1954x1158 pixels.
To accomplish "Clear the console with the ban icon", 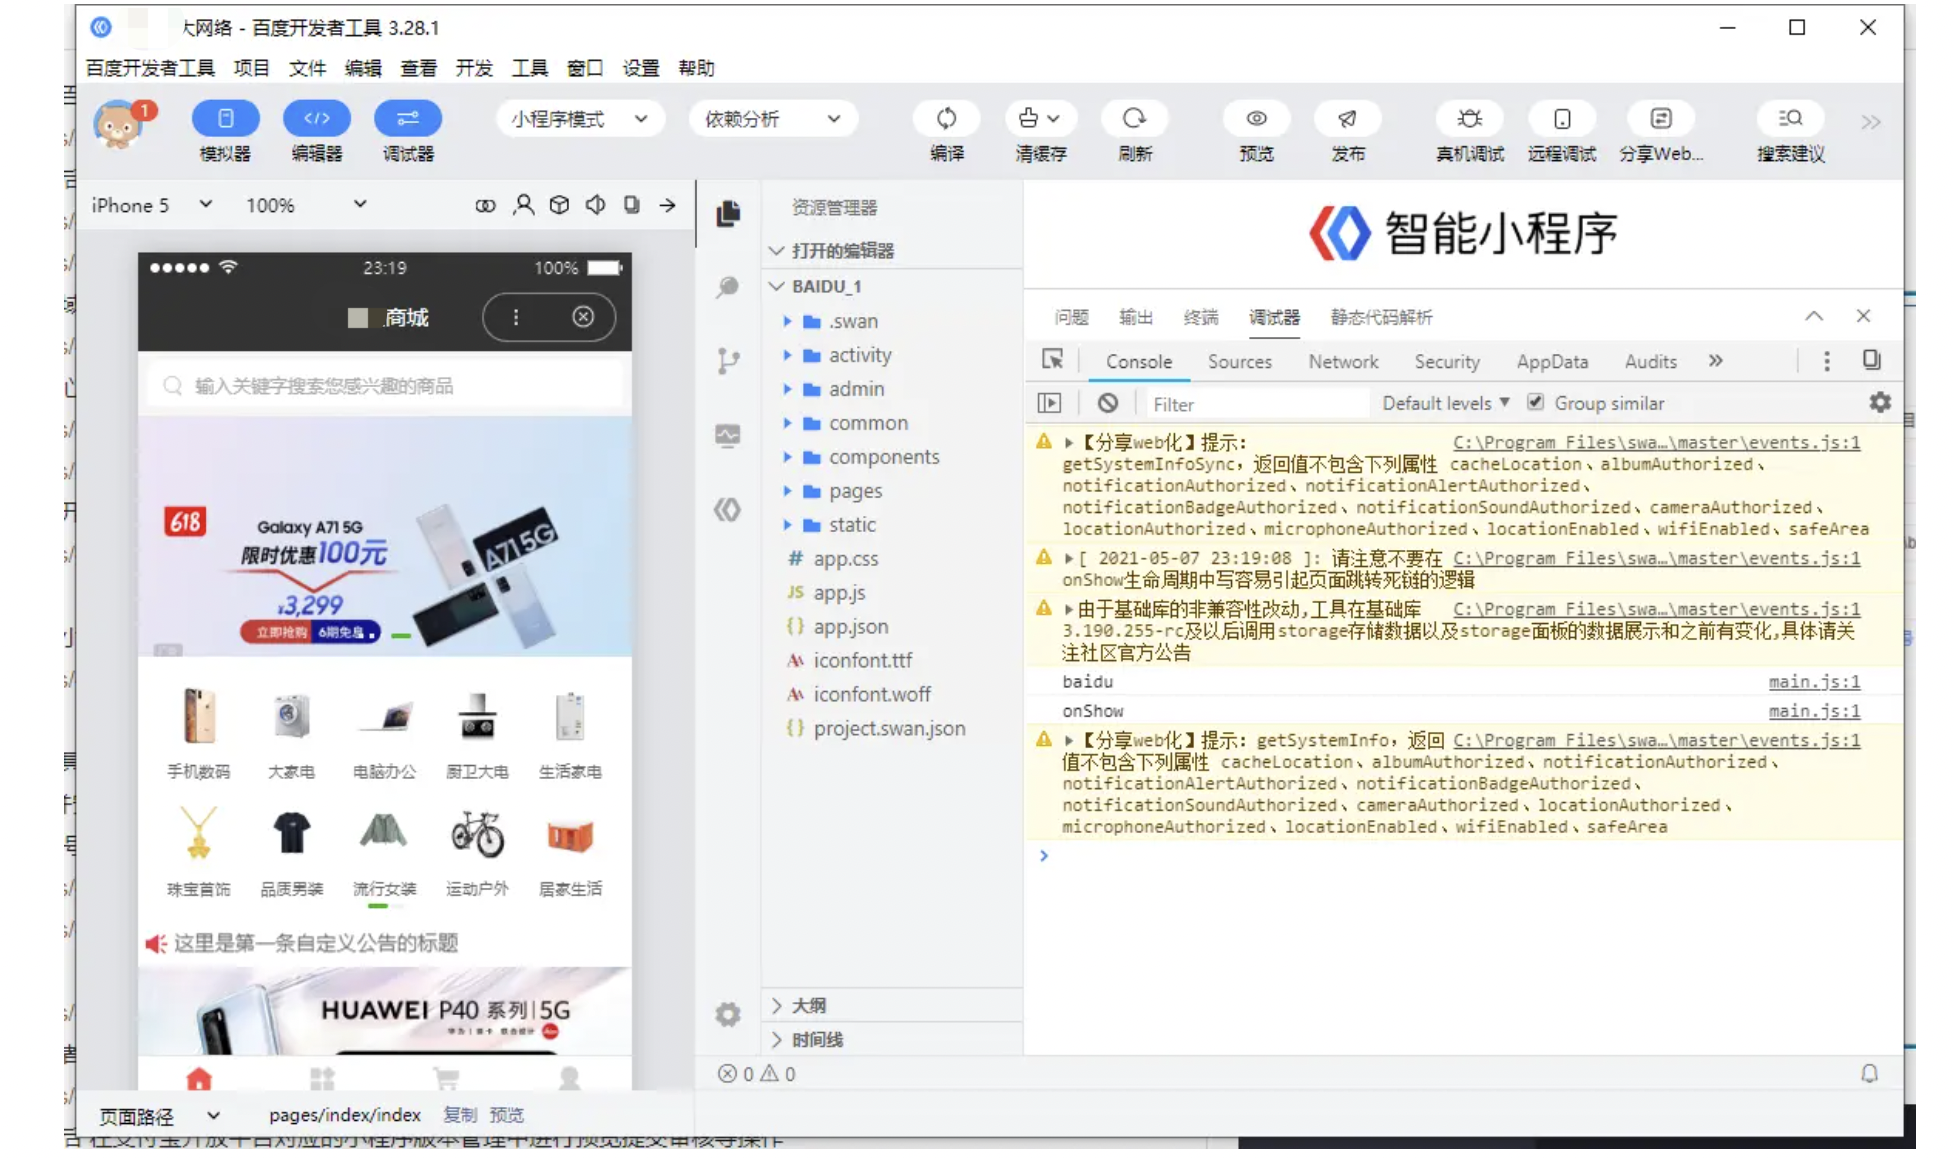I will [x=1107, y=403].
